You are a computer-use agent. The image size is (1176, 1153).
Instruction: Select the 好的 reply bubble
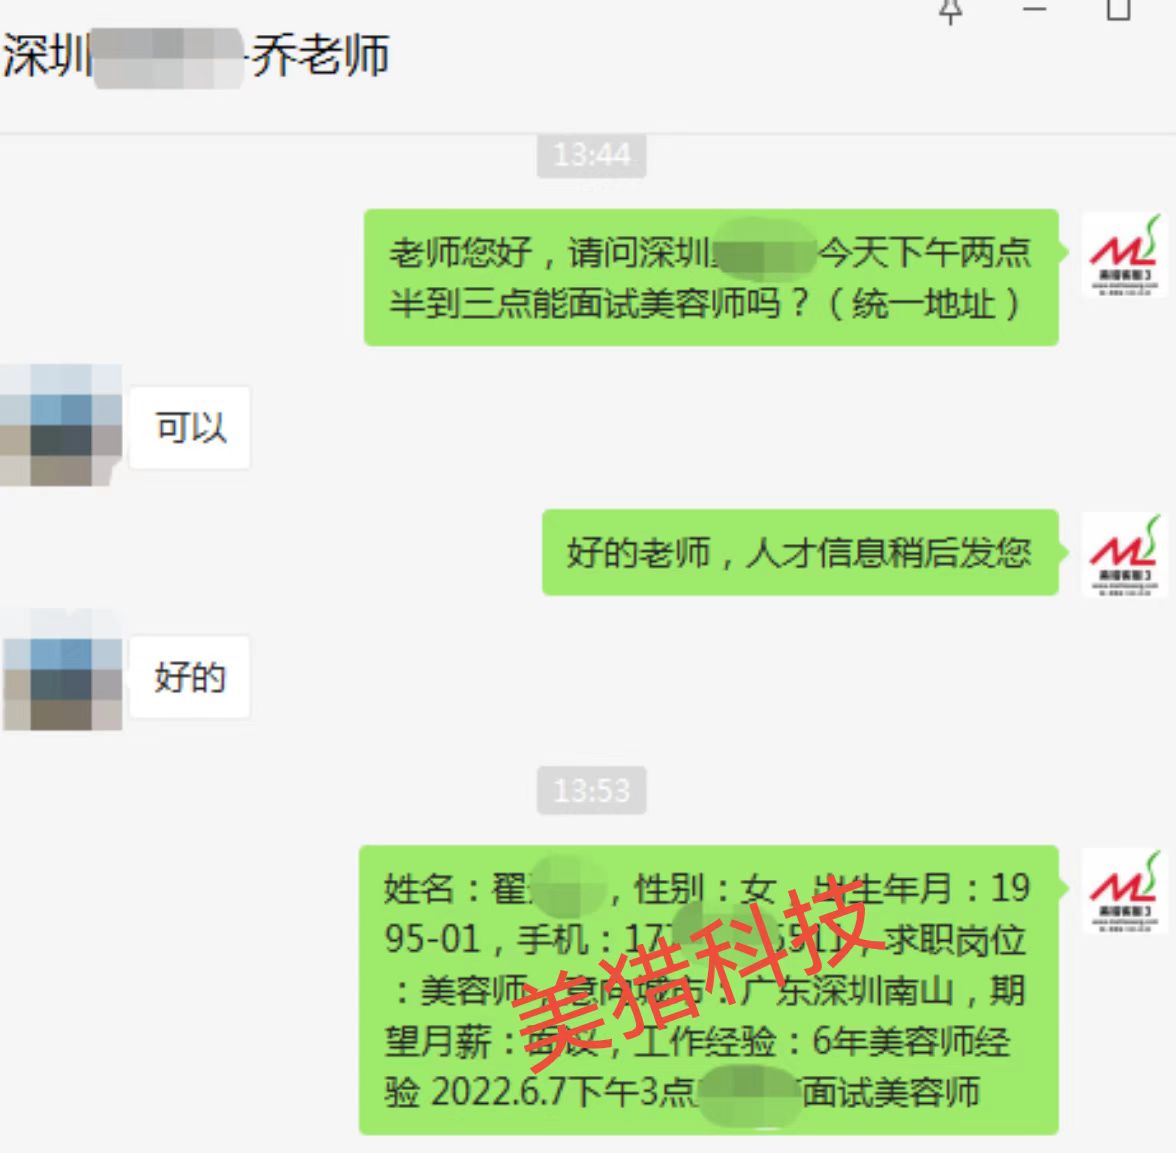(x=190, y=677)
